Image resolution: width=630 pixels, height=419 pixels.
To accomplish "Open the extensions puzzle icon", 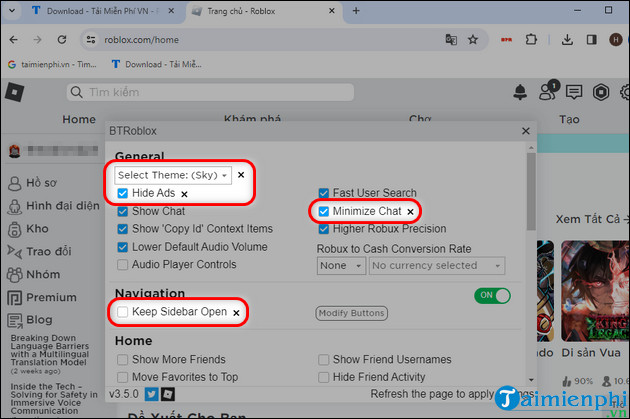I will (x=531, y=39).
